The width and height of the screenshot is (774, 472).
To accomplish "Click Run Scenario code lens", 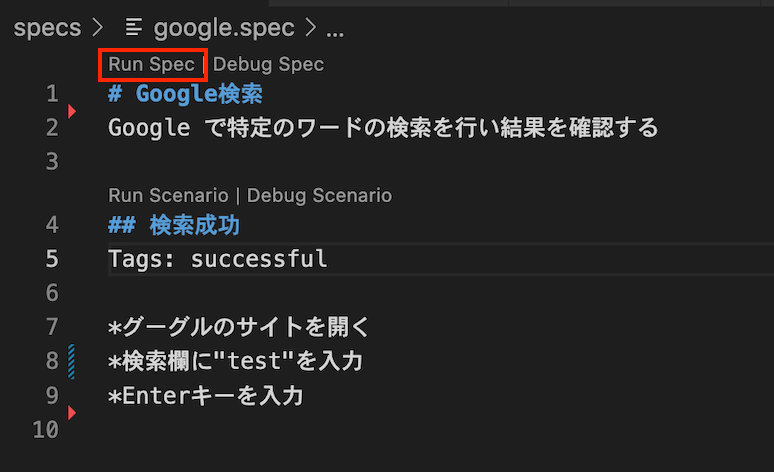I will 168,196.
